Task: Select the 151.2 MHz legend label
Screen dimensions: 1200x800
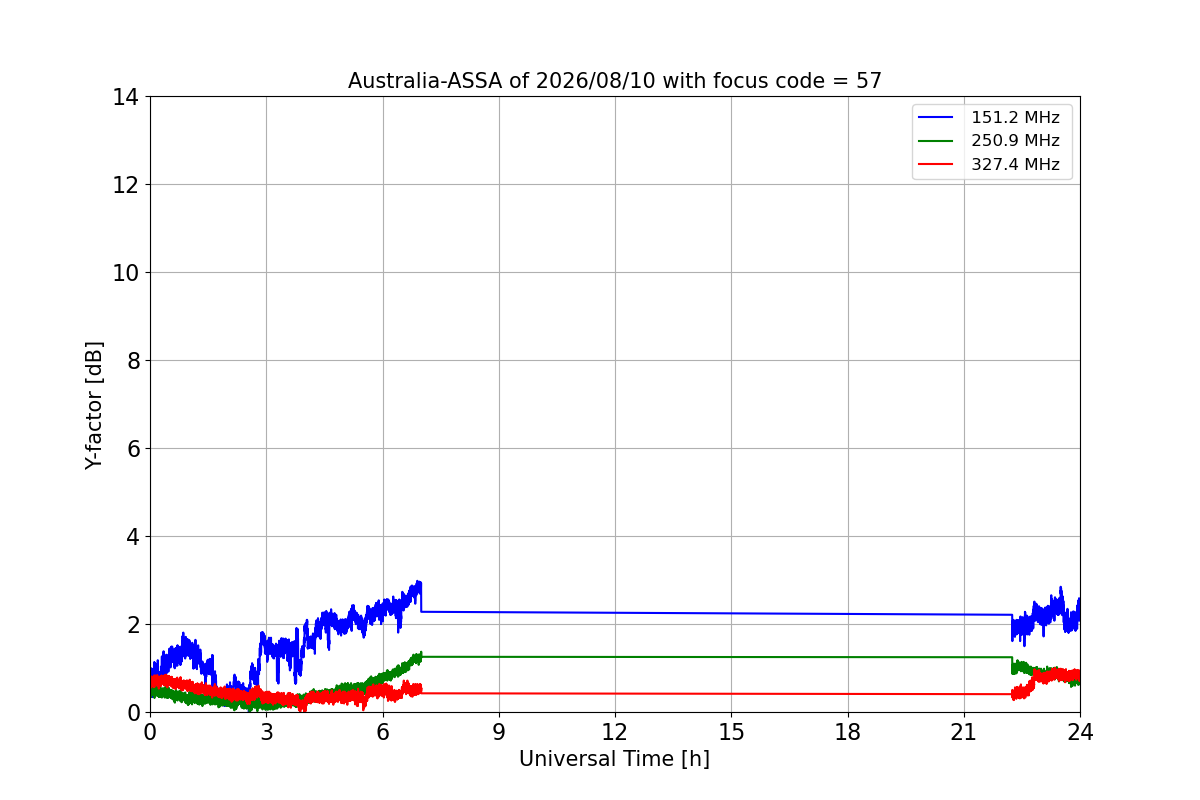Action: (1015, 118)
